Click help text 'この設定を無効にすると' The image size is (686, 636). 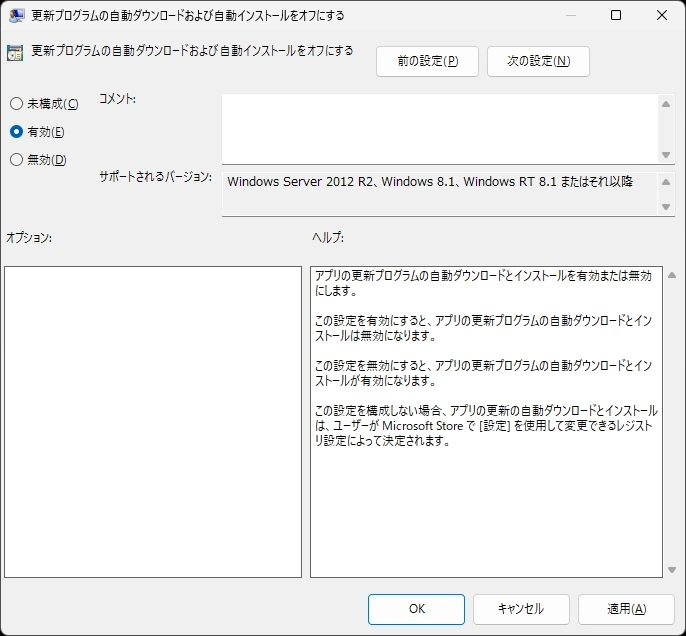pos(370,365)
